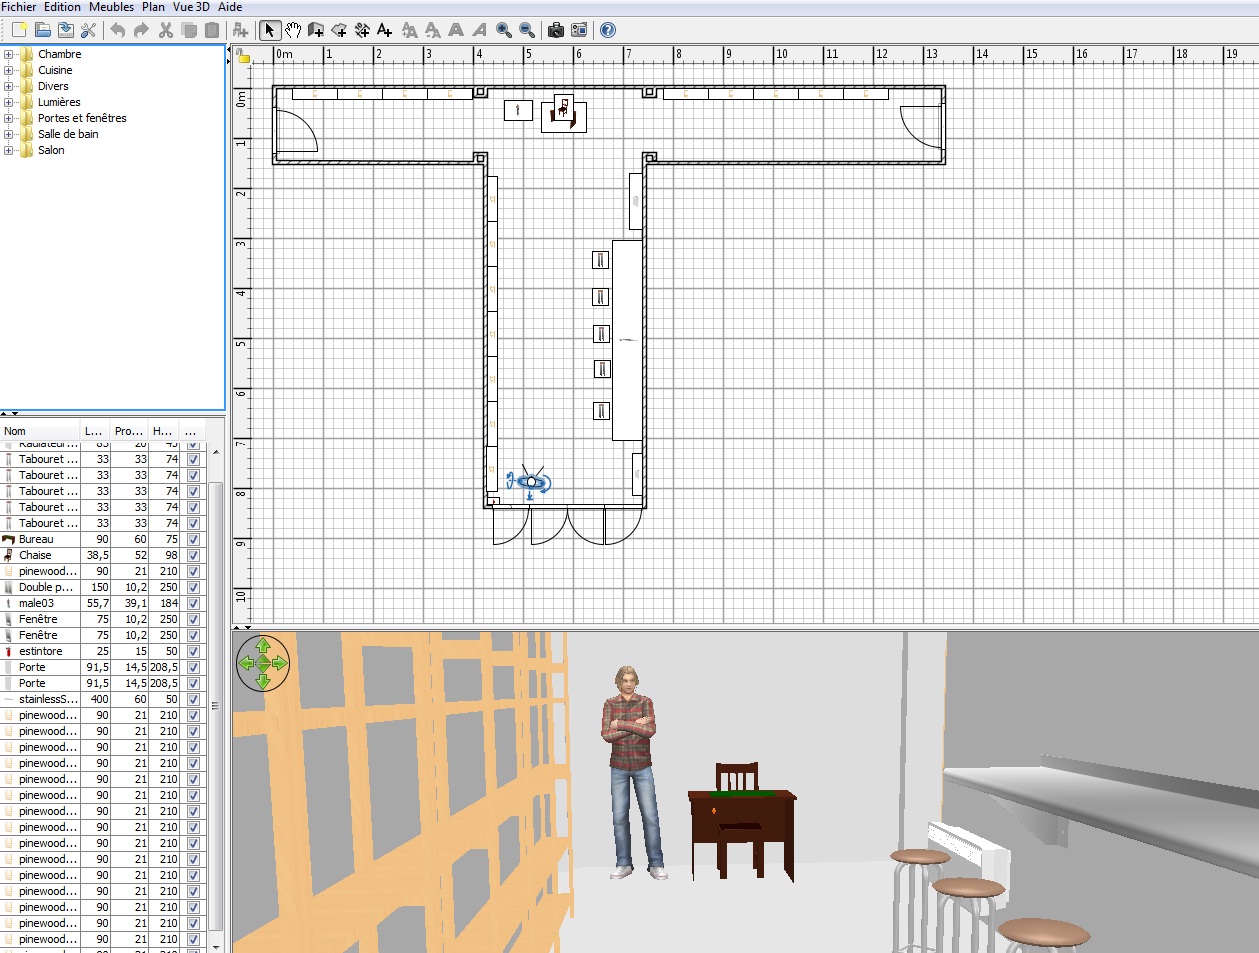Redo the undone action

point(141,30)
